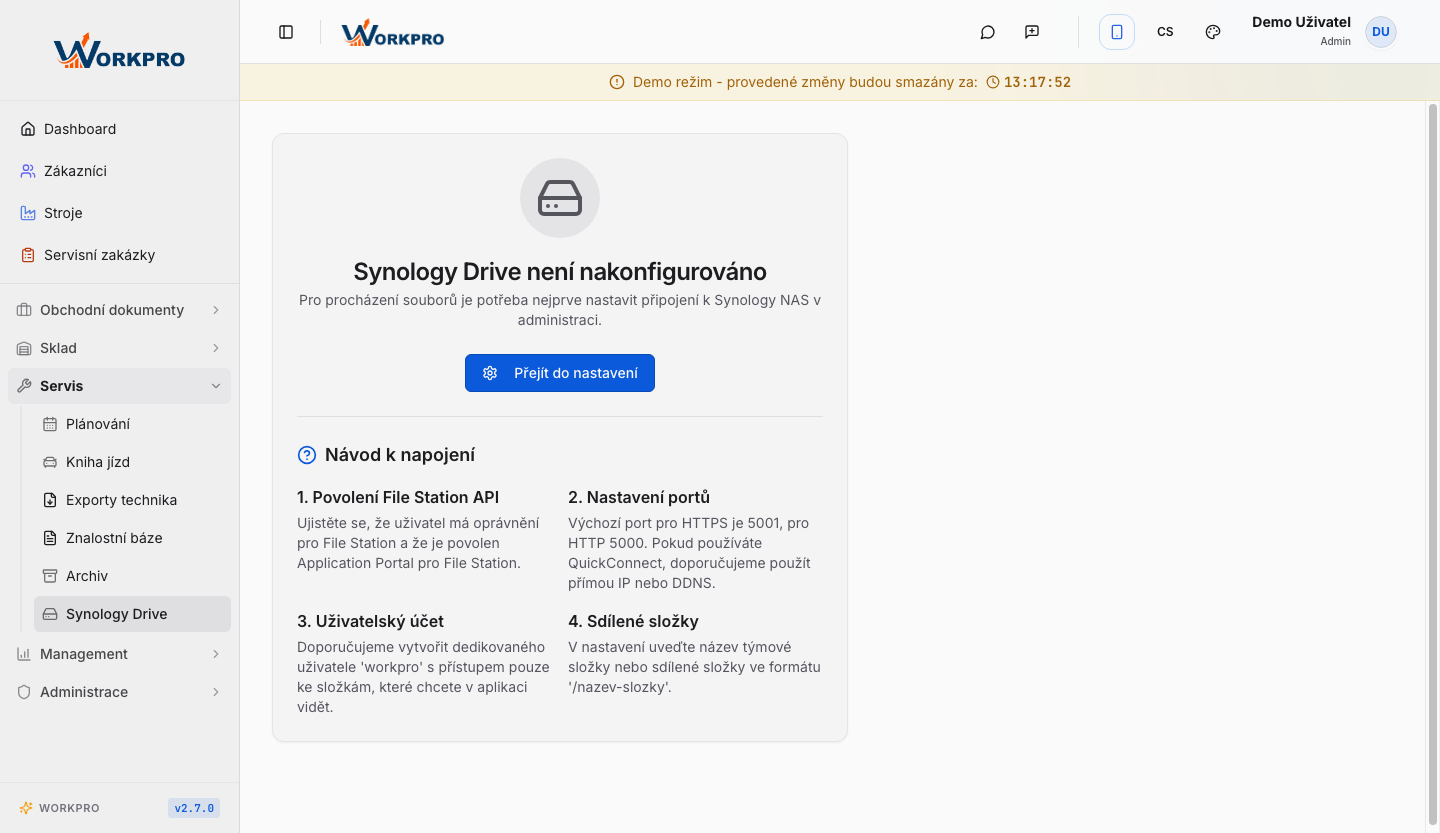Open the chat bubble icon in header
This screenshot has width=1440, height=833.
pos(988,32)
